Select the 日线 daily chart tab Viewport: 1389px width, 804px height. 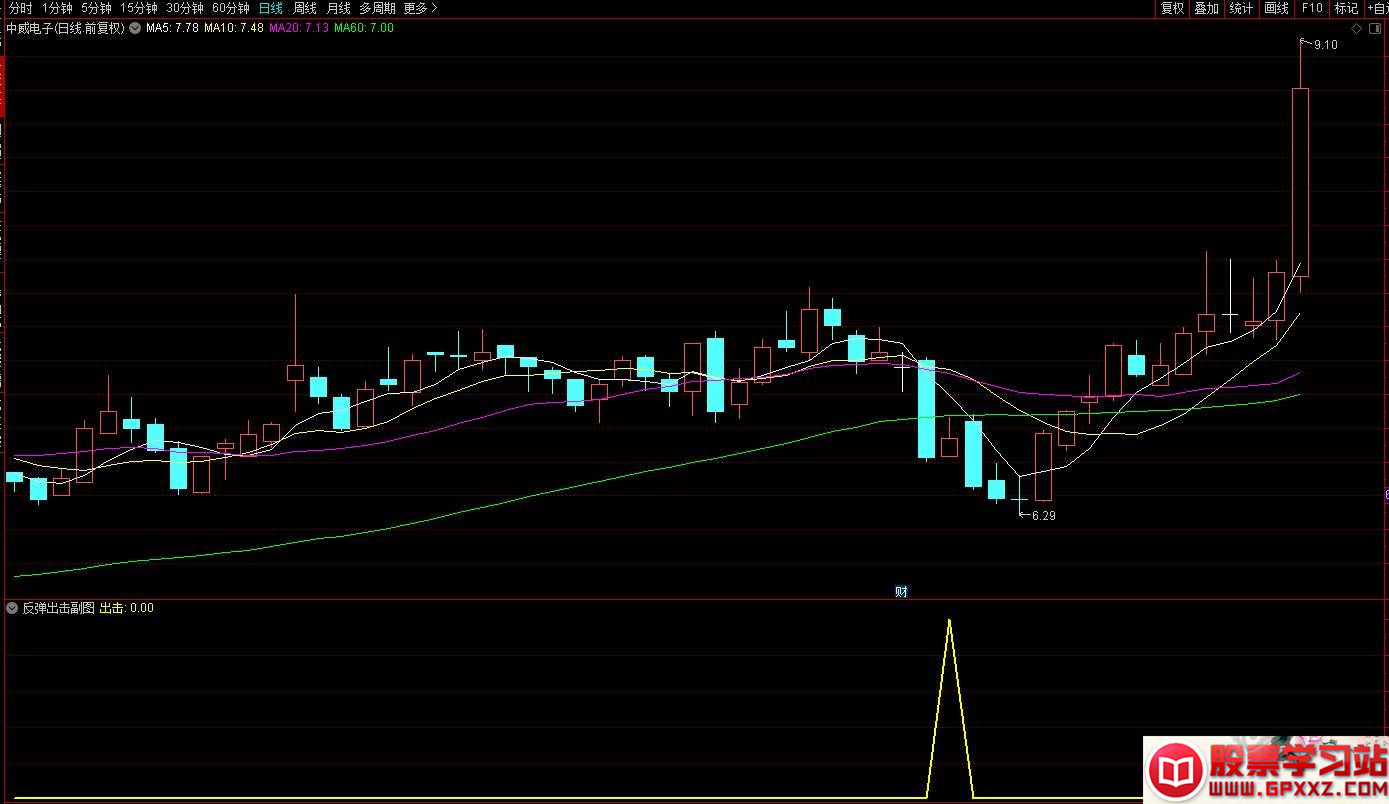coord(271,8)
